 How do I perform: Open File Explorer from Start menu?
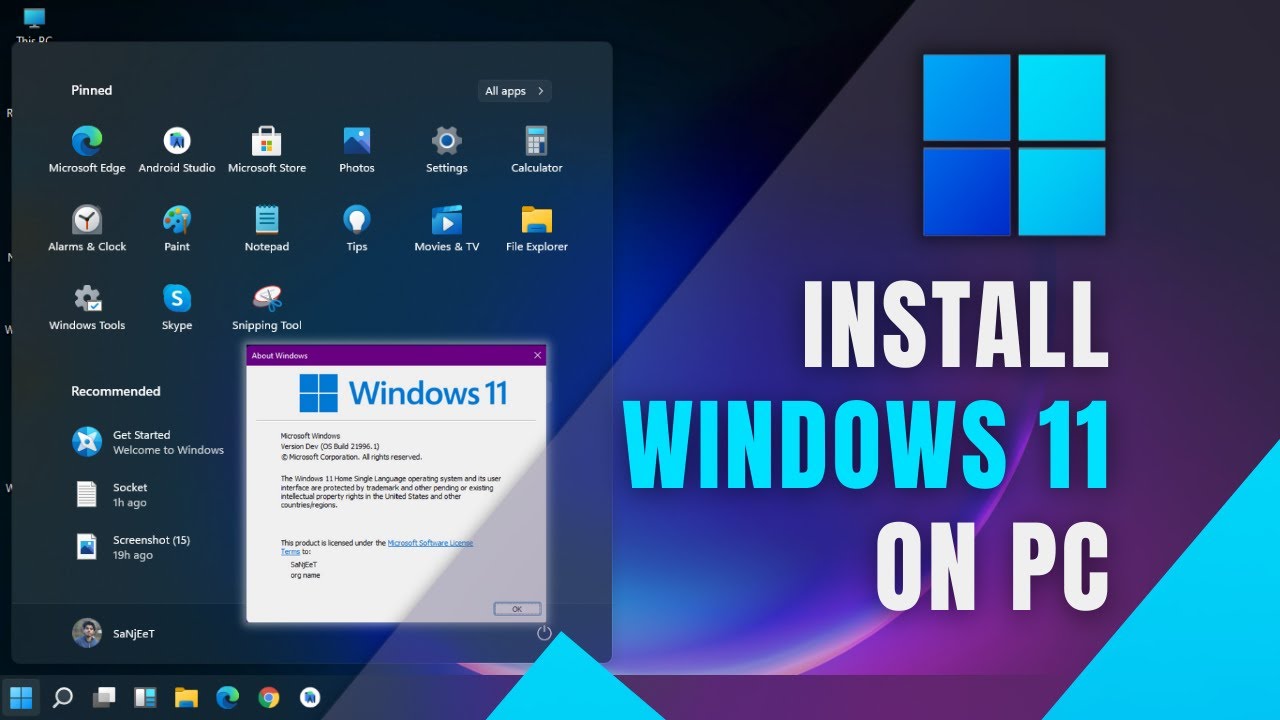click(537, 229)
